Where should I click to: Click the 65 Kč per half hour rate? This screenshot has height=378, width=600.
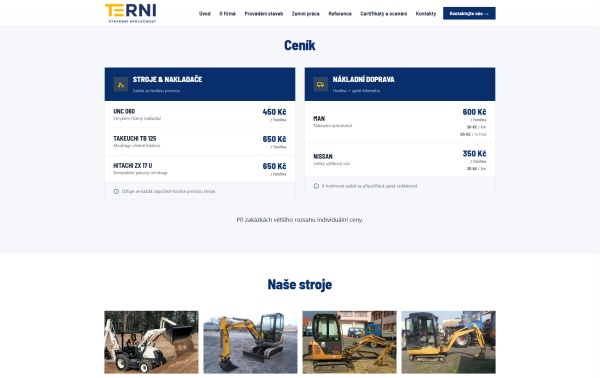(473, 134)
